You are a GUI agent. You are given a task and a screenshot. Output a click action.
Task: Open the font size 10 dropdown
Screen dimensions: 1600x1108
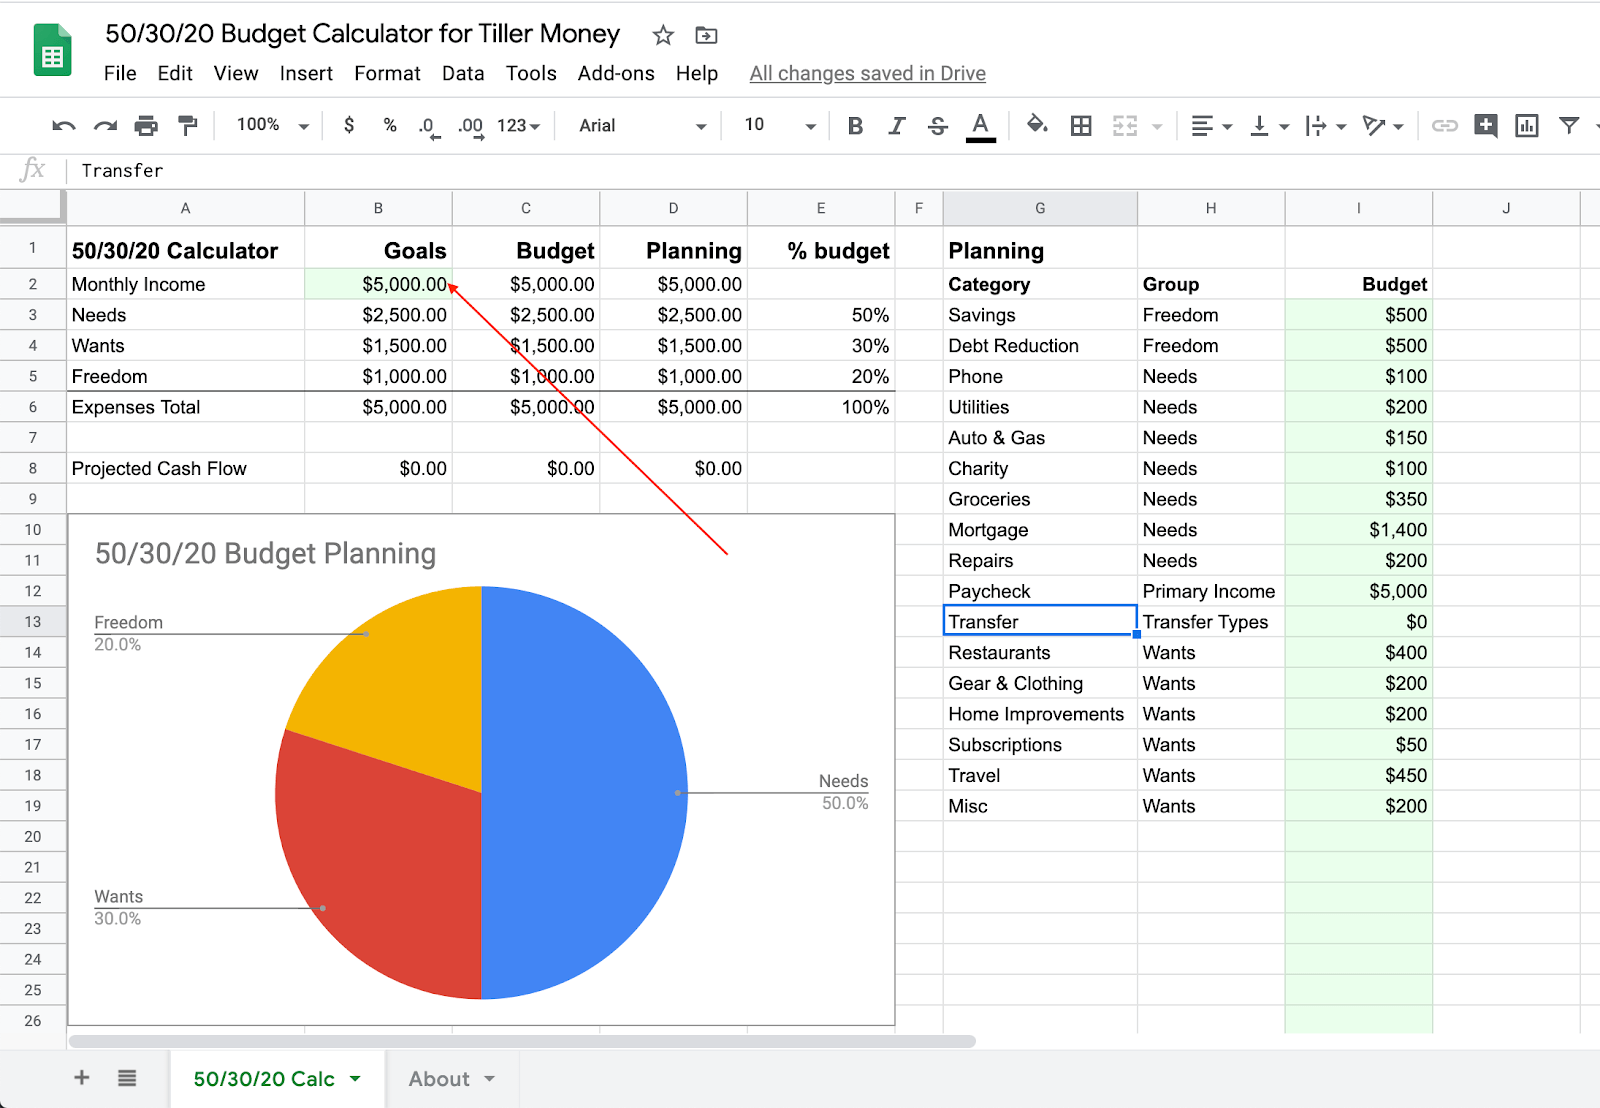point(780,125)
